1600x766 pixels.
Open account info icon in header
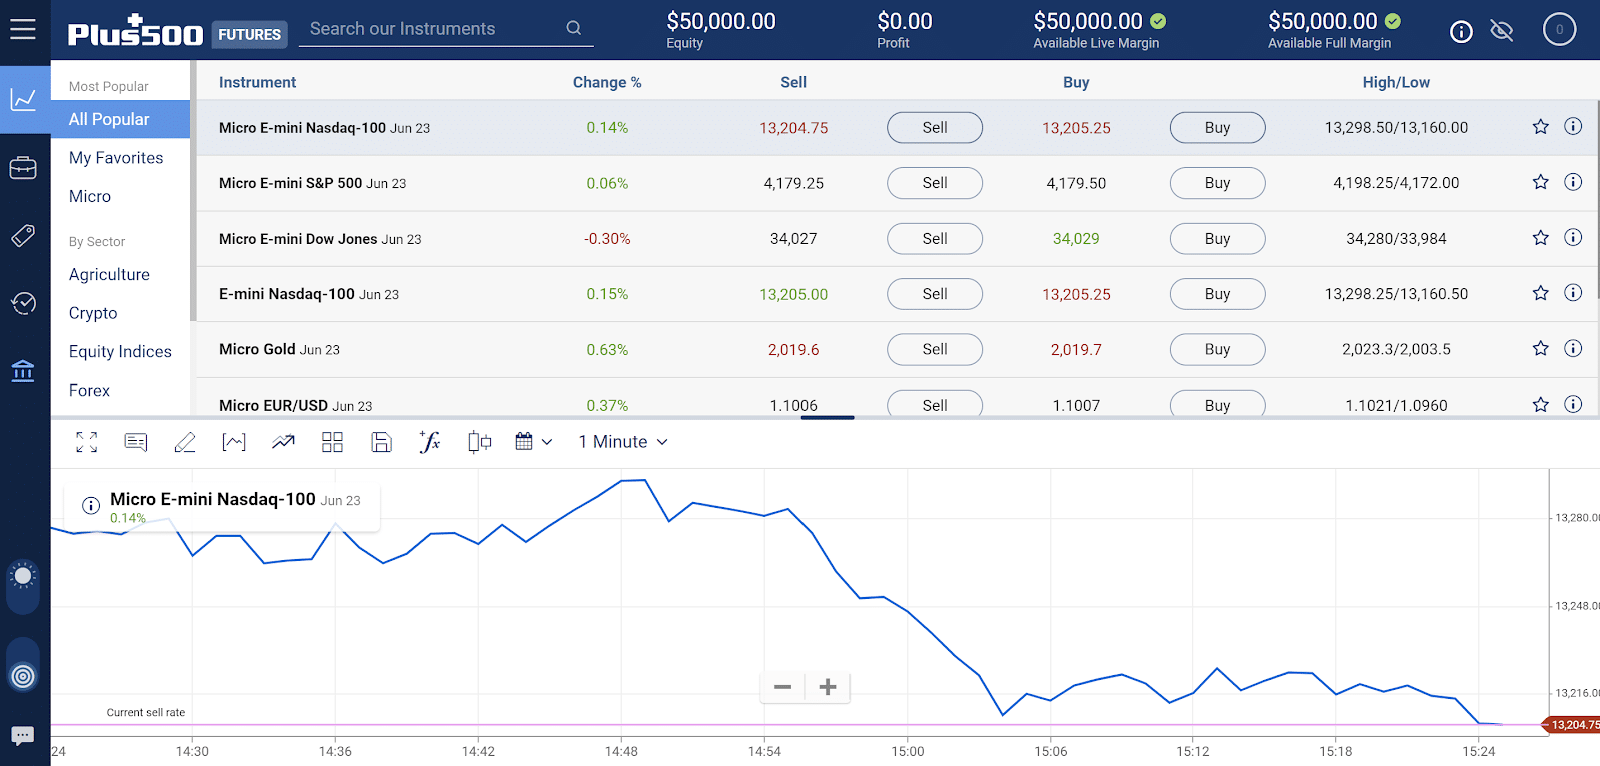[x=1461, y=32]
